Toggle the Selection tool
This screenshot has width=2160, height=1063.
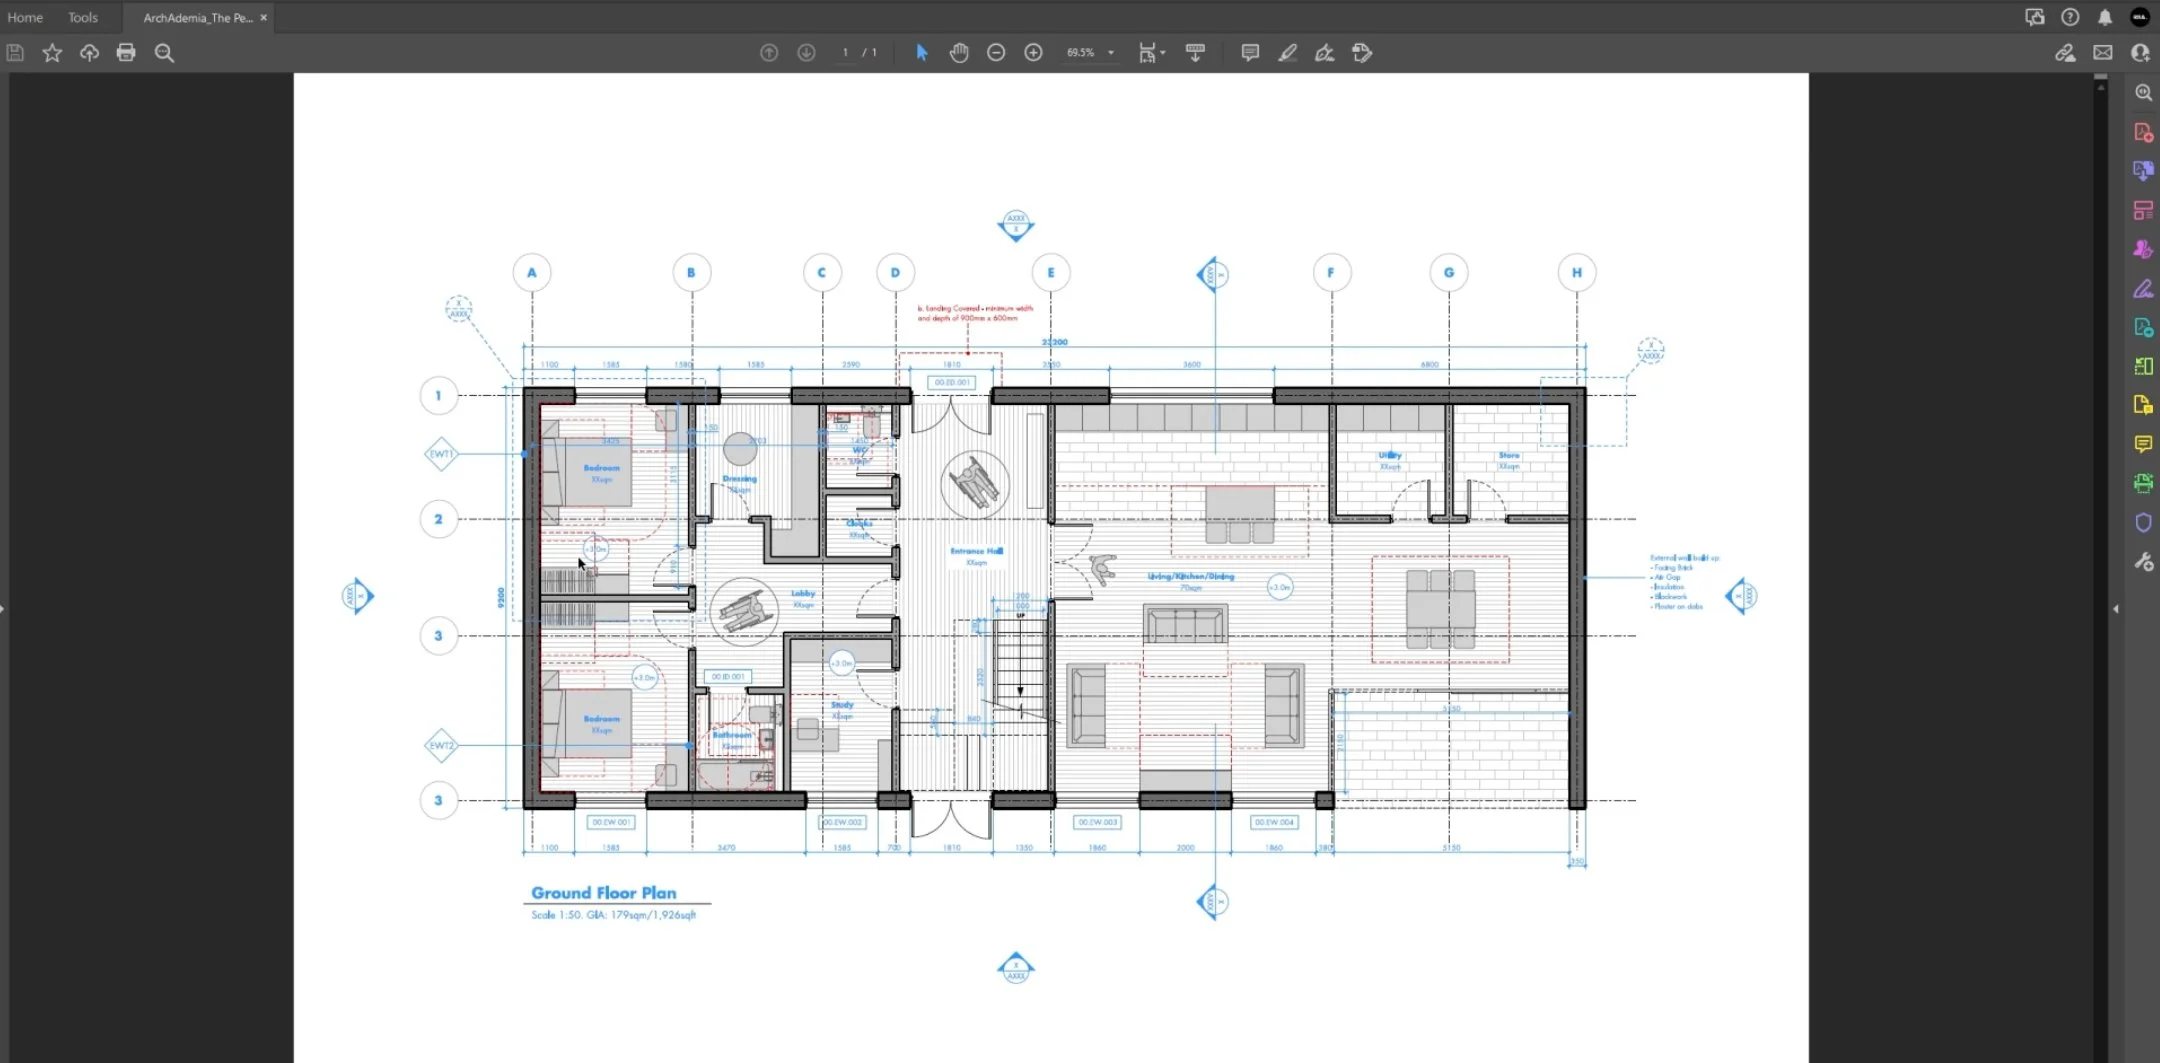pos(919,52)
